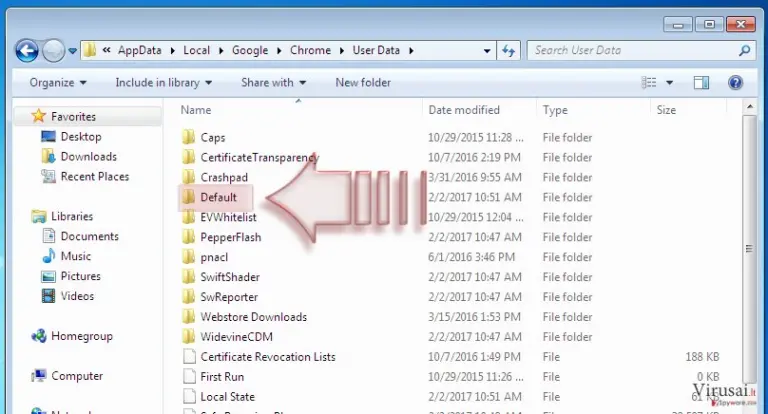Select the Local State file
Image resolution: width=768 pixels, height=414 pixels.
(227, 397)
